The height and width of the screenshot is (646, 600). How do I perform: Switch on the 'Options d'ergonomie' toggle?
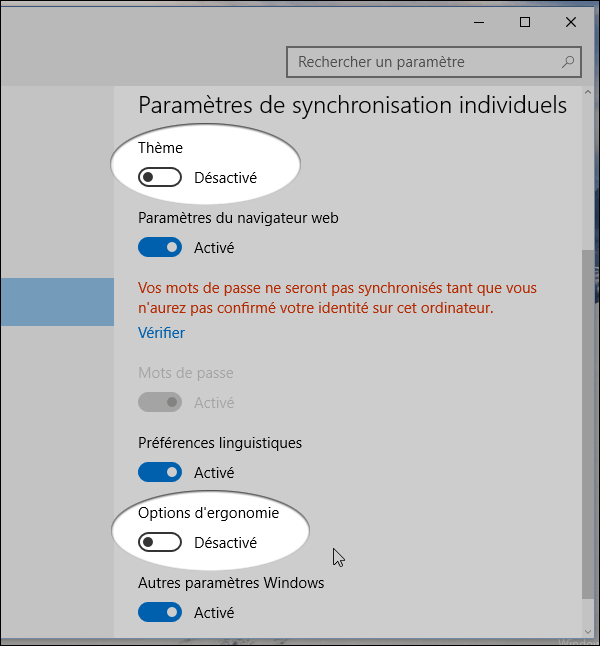pos(160,543)
